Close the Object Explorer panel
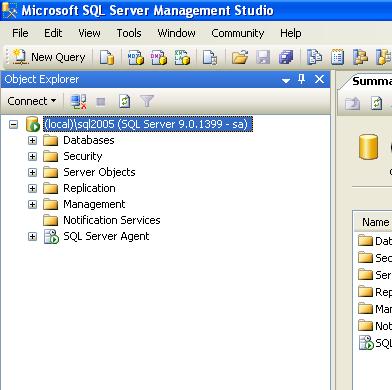This screenshot has height=390, width=392. coord(319,79)
